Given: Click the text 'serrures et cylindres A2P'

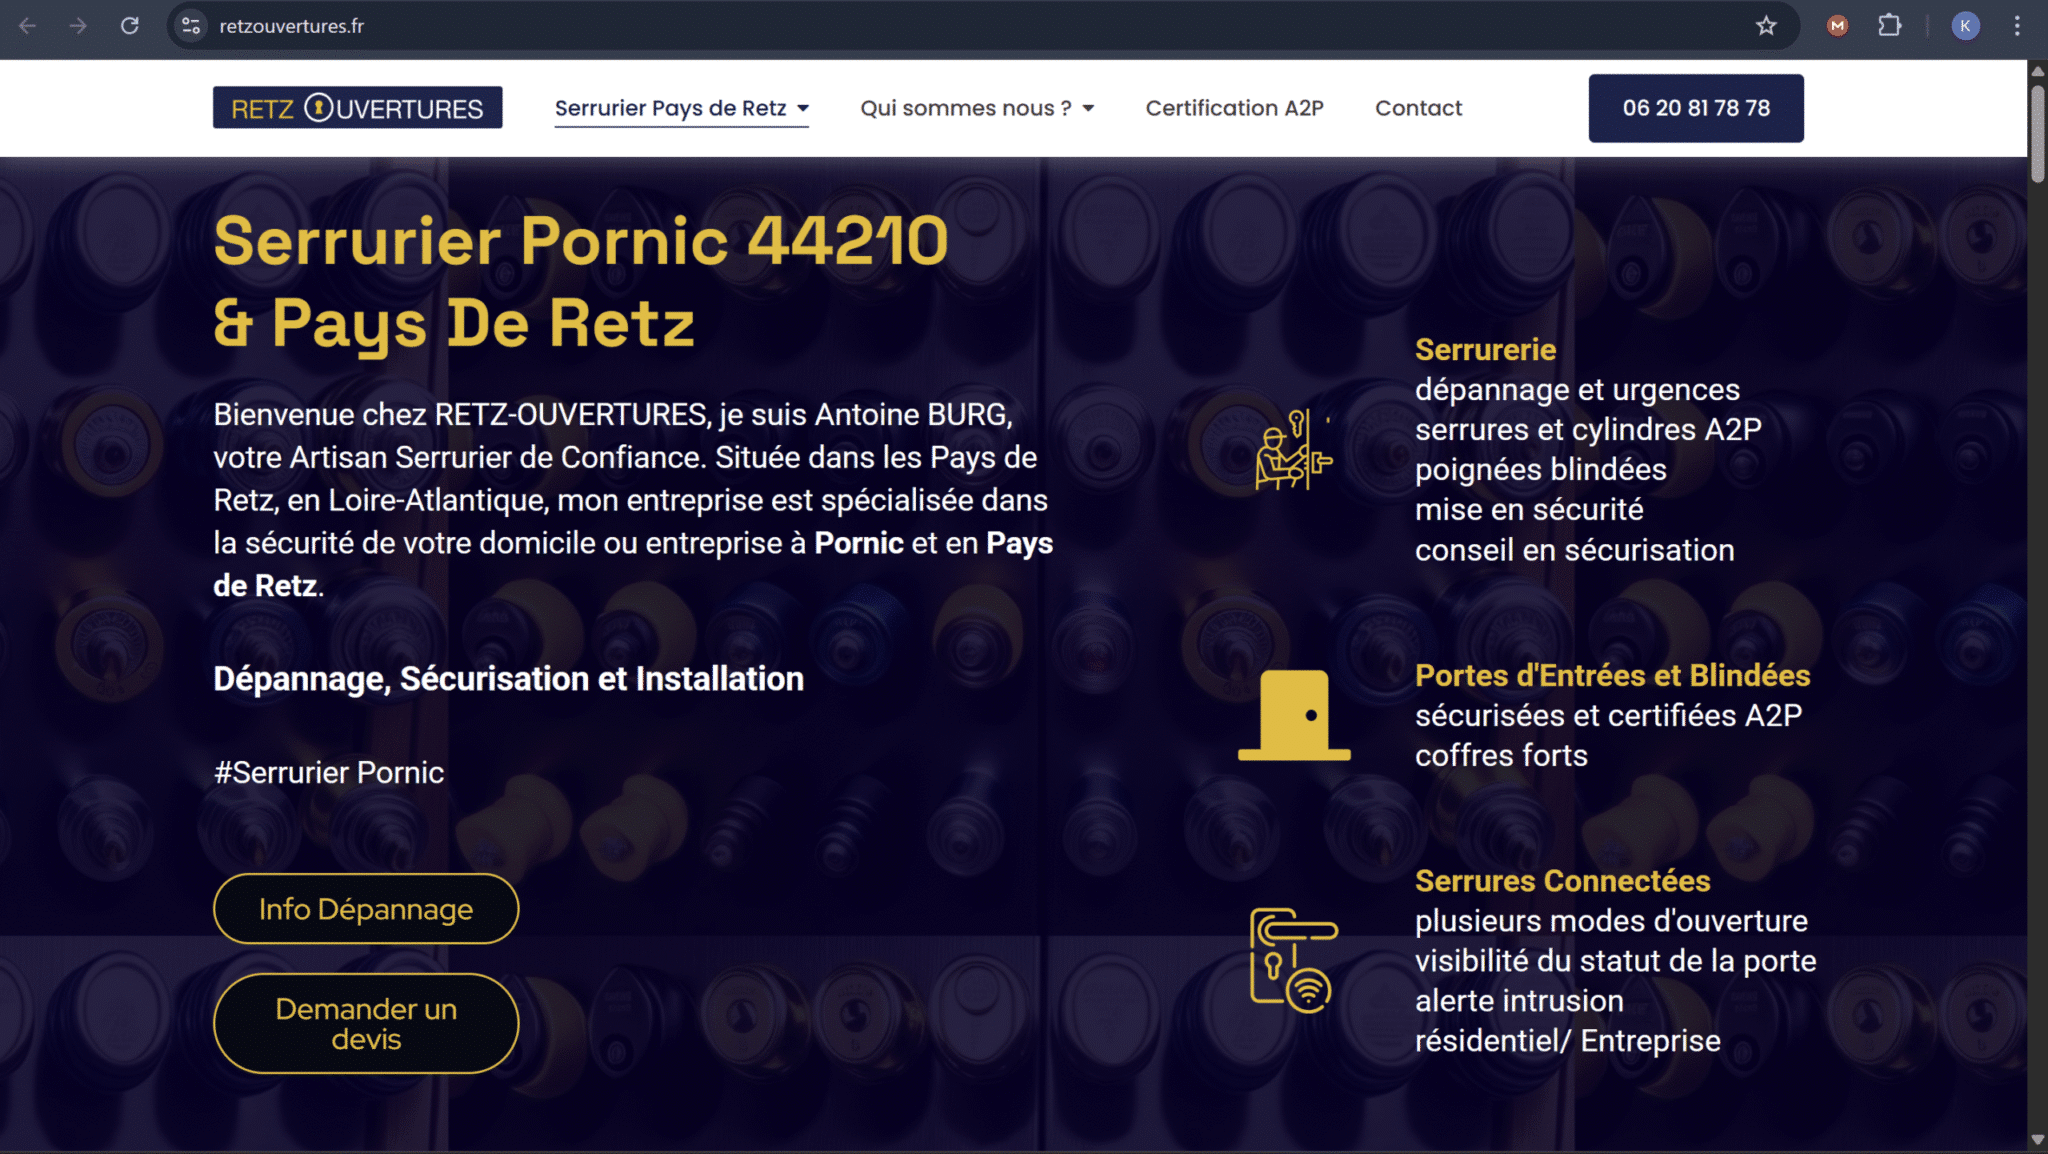Looking at the screenshot, I should pyautogui.click(x=1588, y=429).
